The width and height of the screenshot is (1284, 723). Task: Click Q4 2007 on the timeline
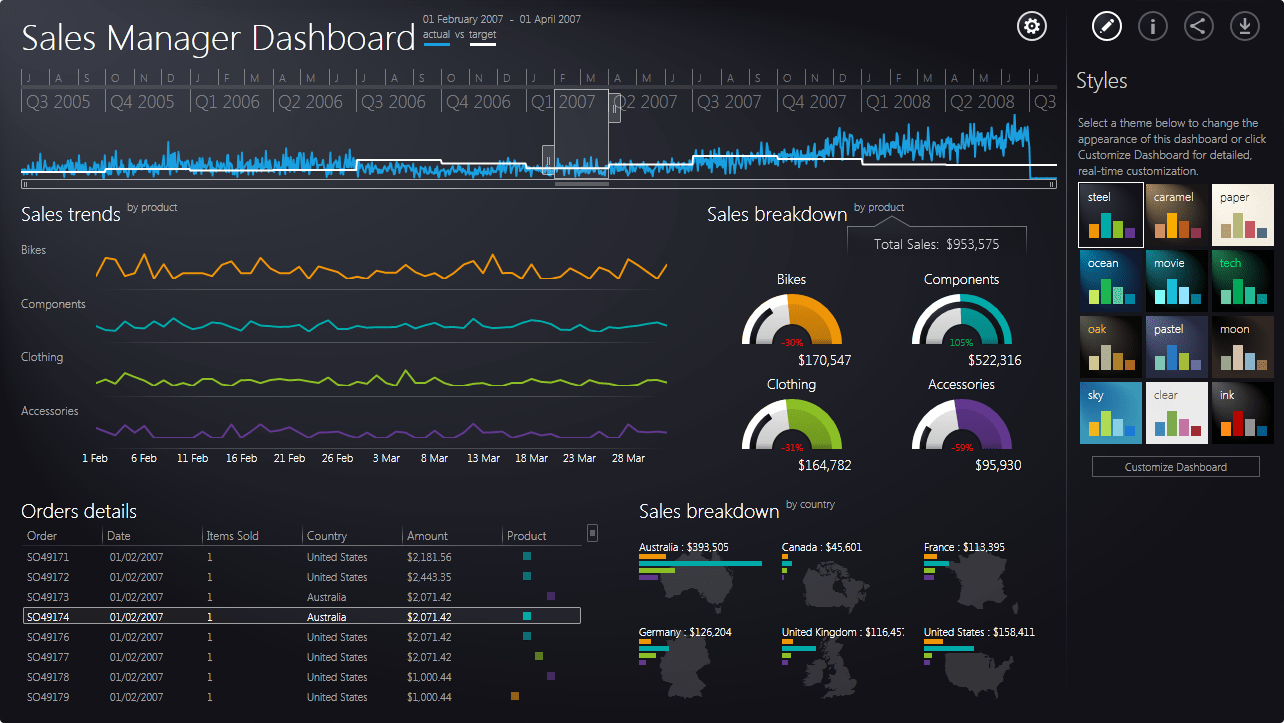814,102
